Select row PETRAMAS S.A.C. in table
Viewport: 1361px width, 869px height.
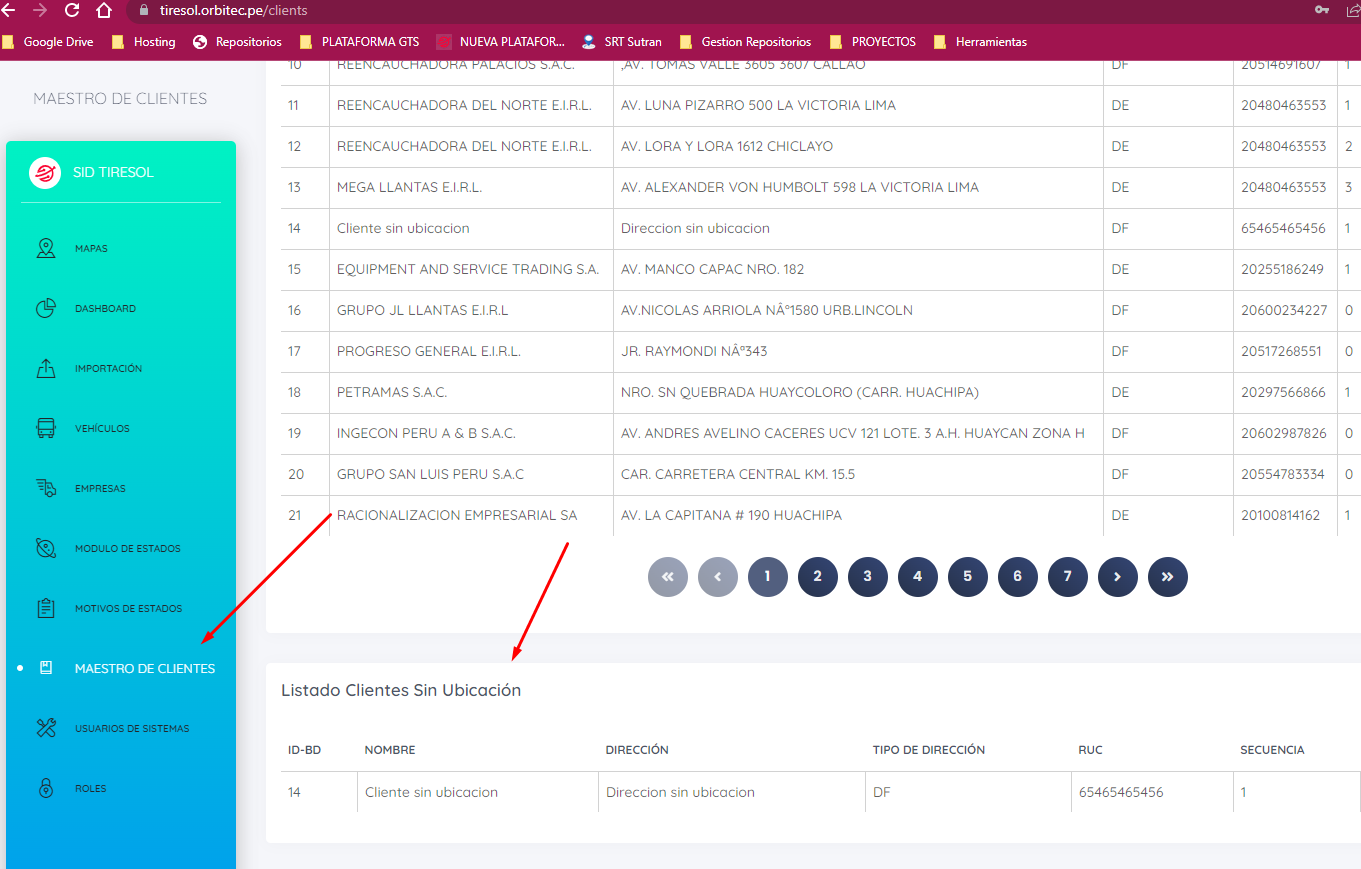(x=392, y=392)
